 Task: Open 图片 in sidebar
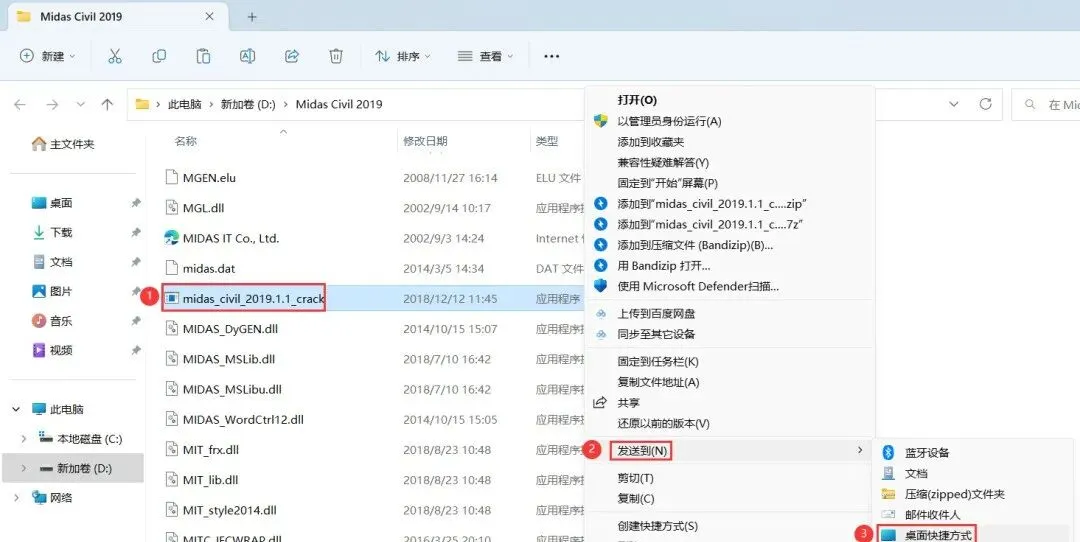click(52, 292)
